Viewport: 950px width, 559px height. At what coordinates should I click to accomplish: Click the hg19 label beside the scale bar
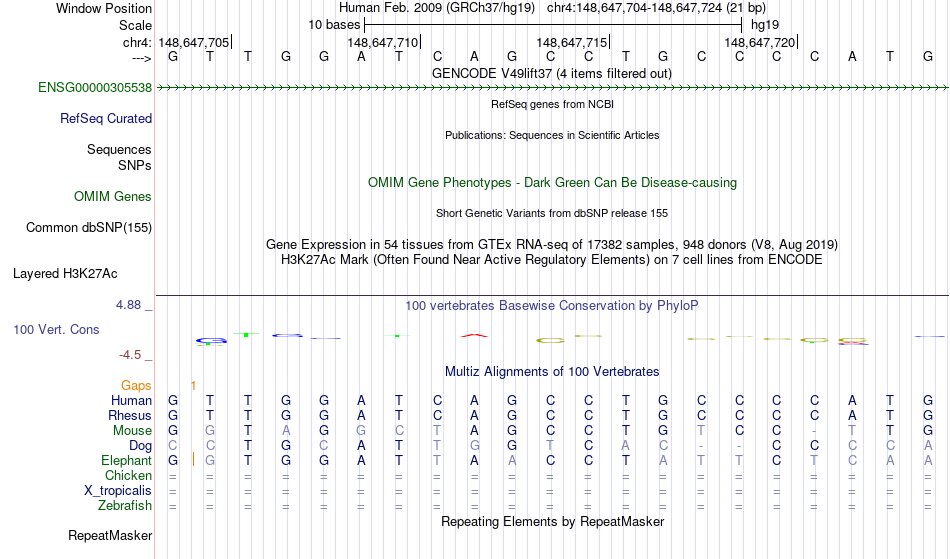coord(765,25)
